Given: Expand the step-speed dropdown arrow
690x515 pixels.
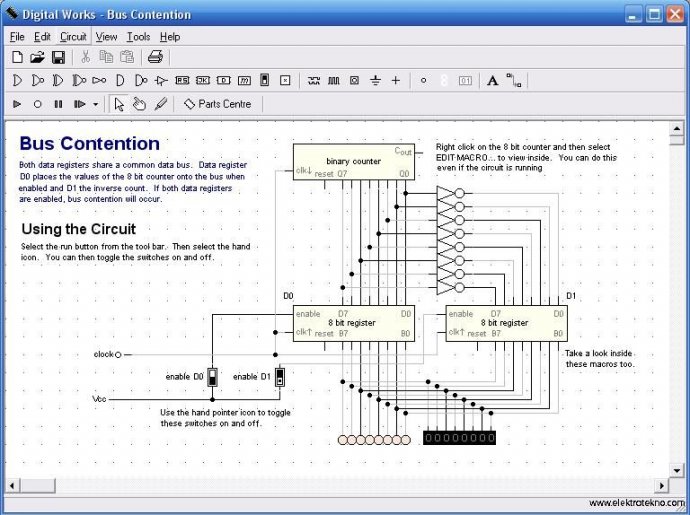Looking at the screenshot, I should (95, 105).
